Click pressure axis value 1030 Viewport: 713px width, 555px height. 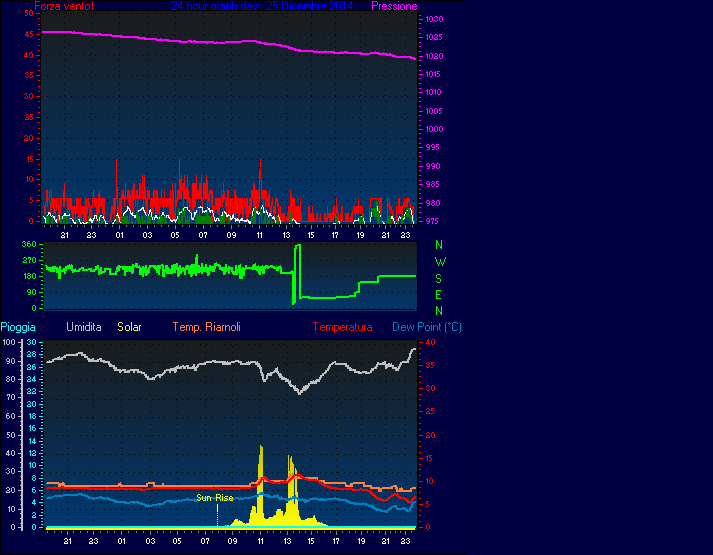coord(434,19)
